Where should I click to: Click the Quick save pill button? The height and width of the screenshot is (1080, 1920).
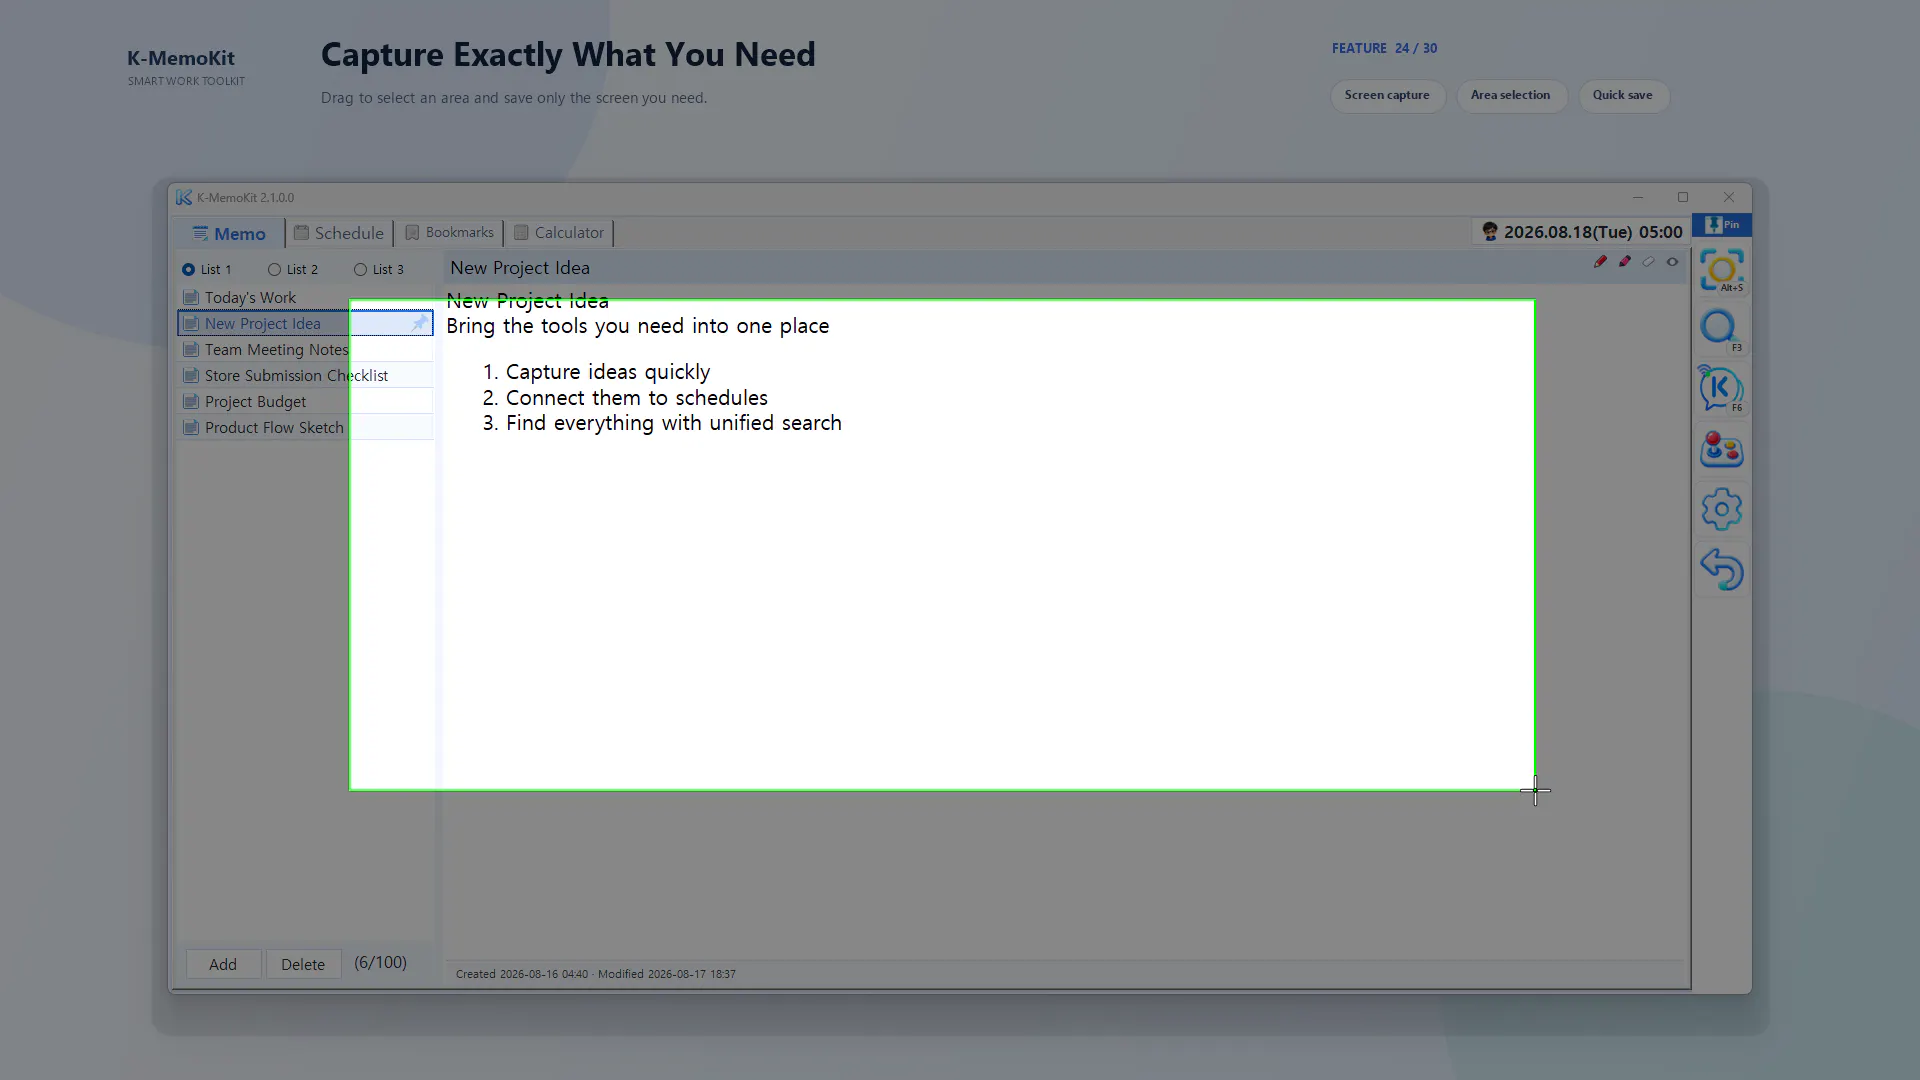tap(1623, 96)
